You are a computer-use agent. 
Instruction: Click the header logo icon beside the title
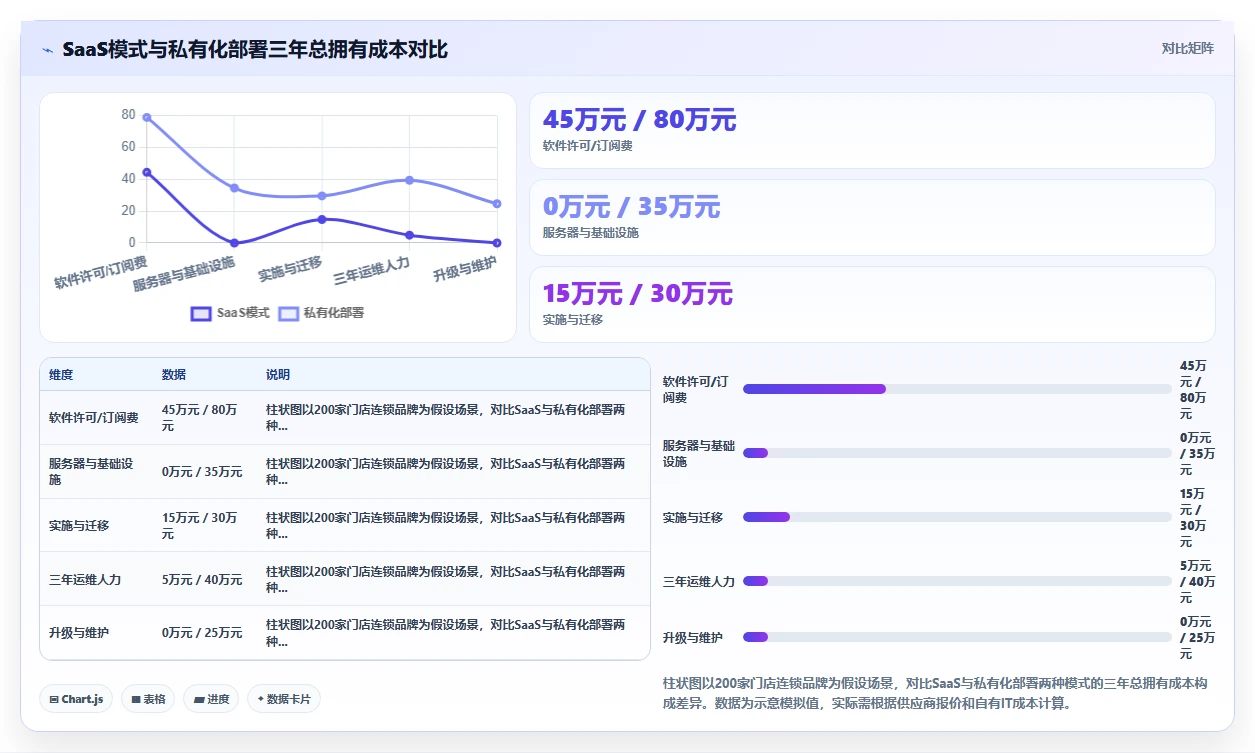47,49
